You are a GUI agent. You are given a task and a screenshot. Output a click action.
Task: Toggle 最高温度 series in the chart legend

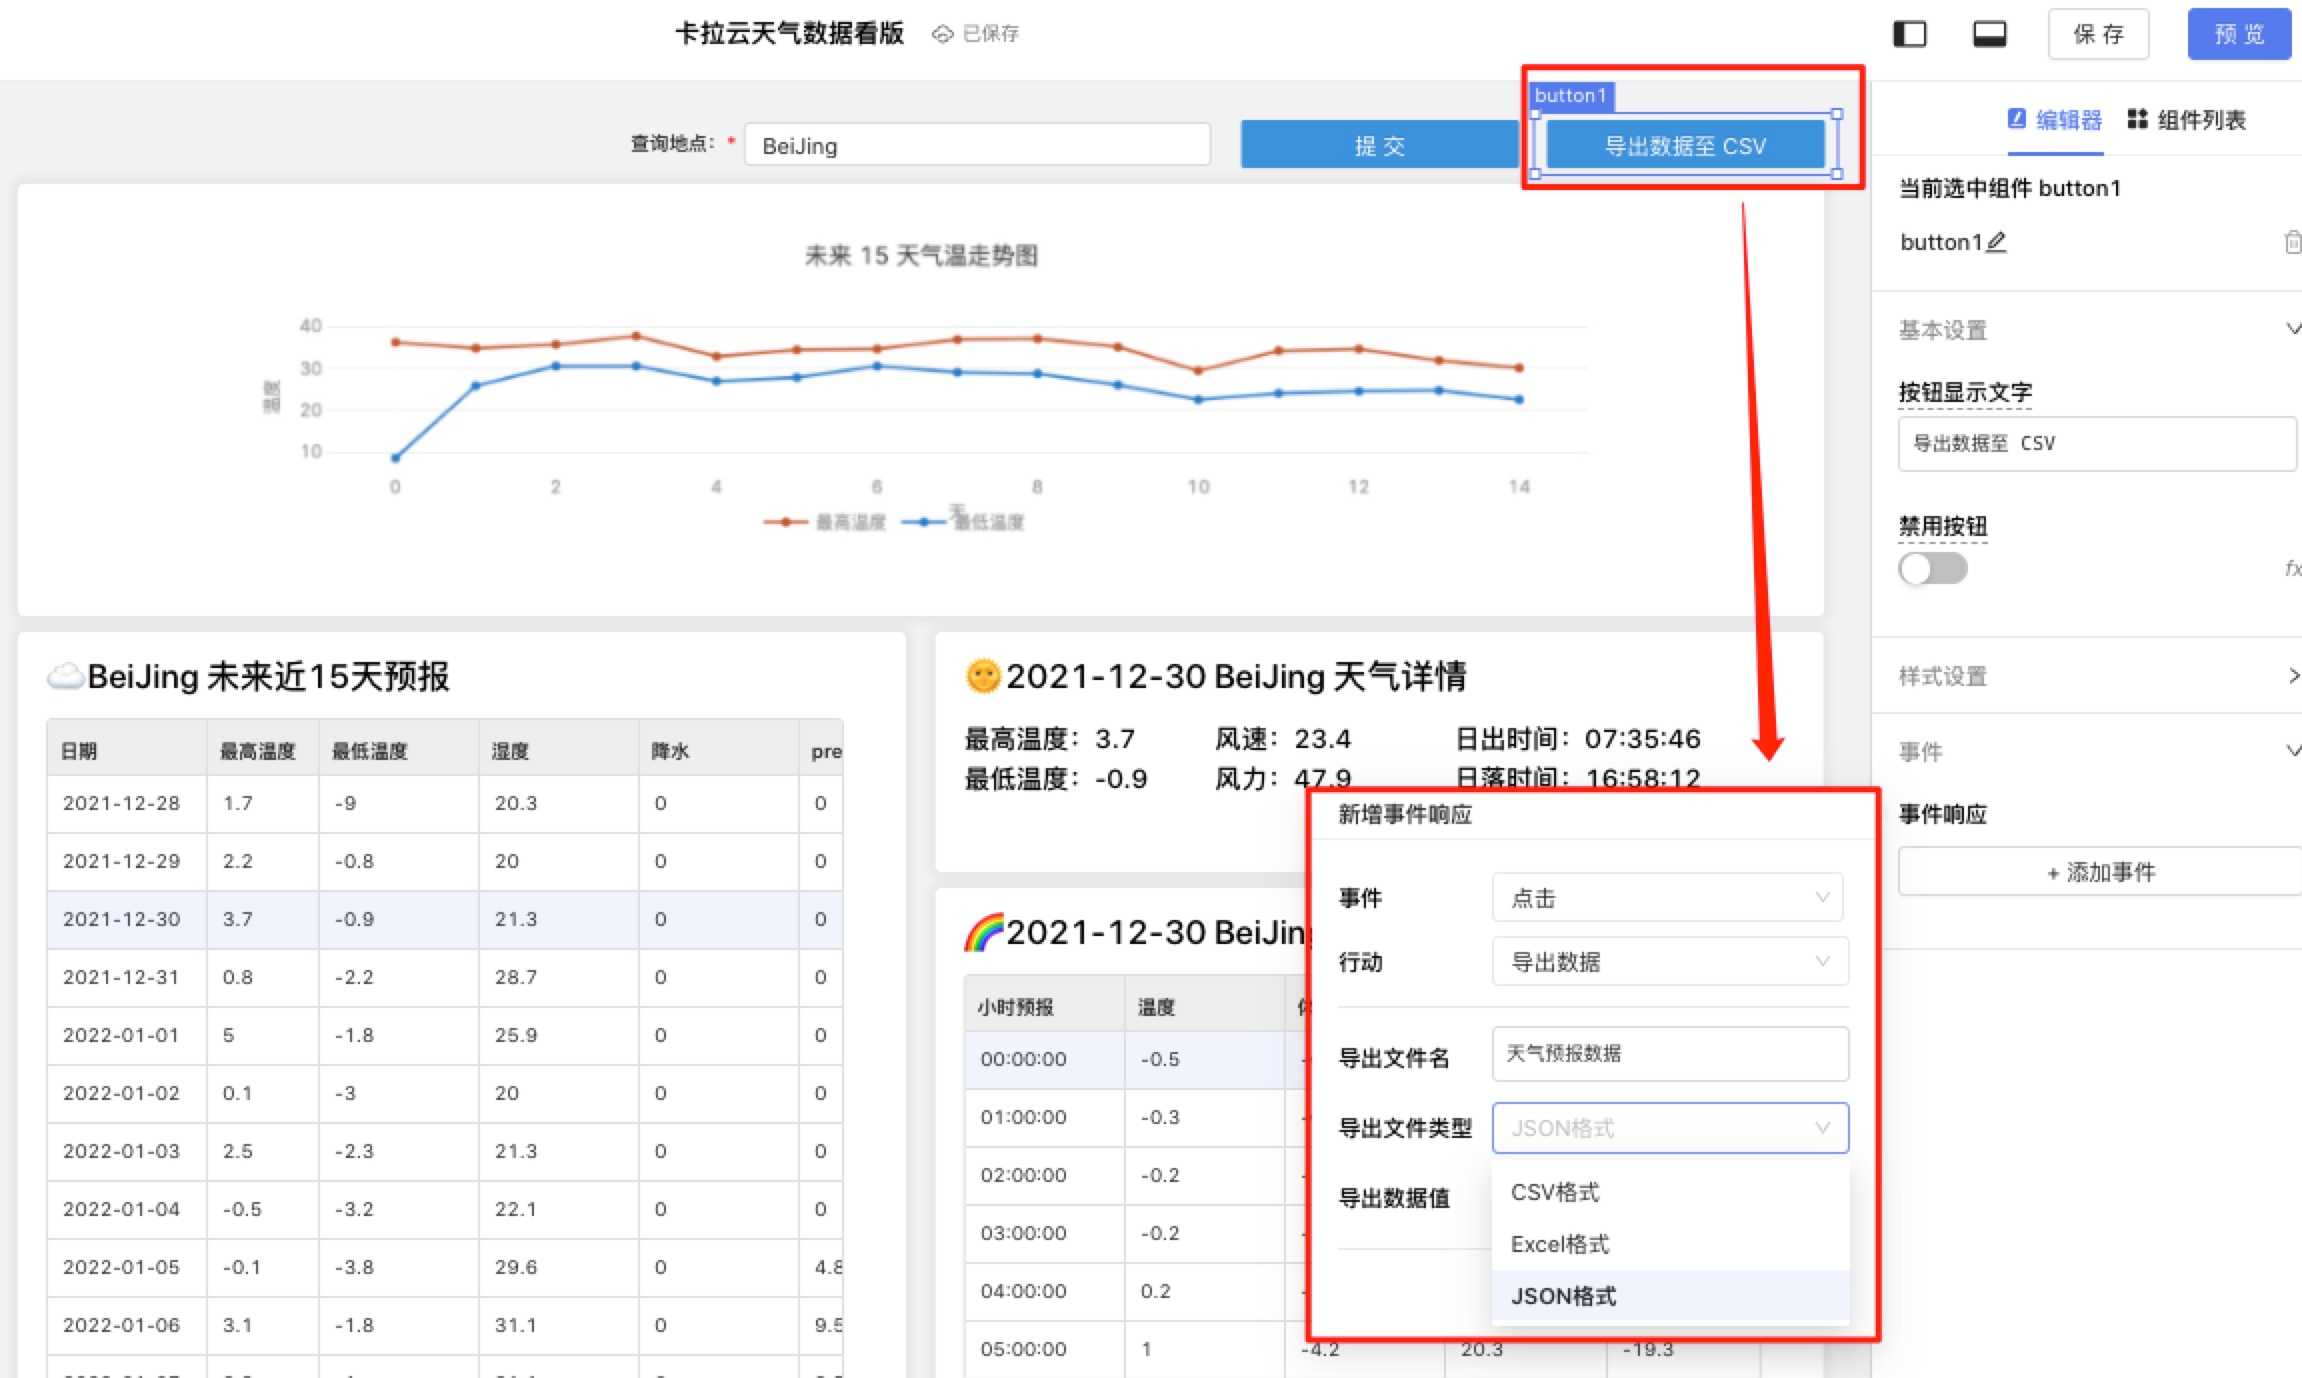[824, 520]
